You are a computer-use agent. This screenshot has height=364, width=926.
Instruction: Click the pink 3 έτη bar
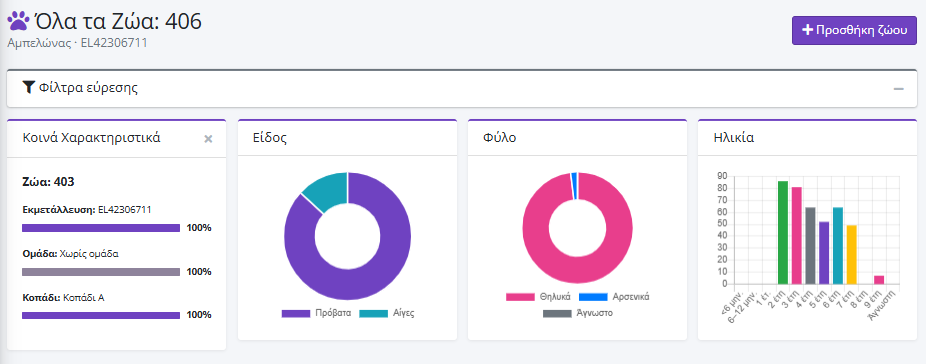pos(797,235)
